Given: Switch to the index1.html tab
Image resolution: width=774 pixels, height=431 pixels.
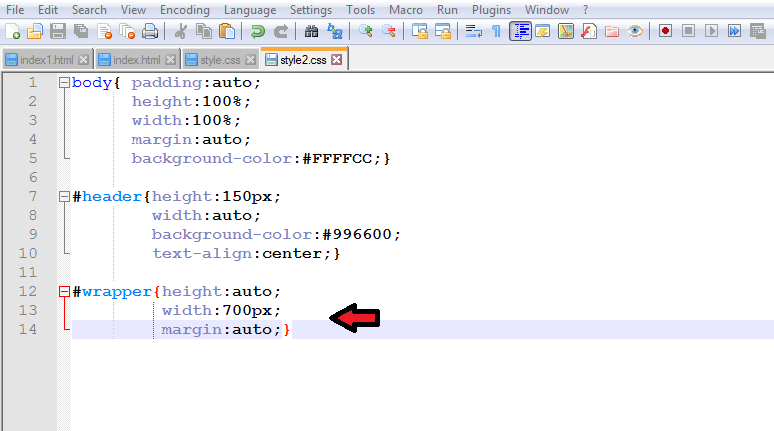Looking at the screenshot, I should [46, 60].
